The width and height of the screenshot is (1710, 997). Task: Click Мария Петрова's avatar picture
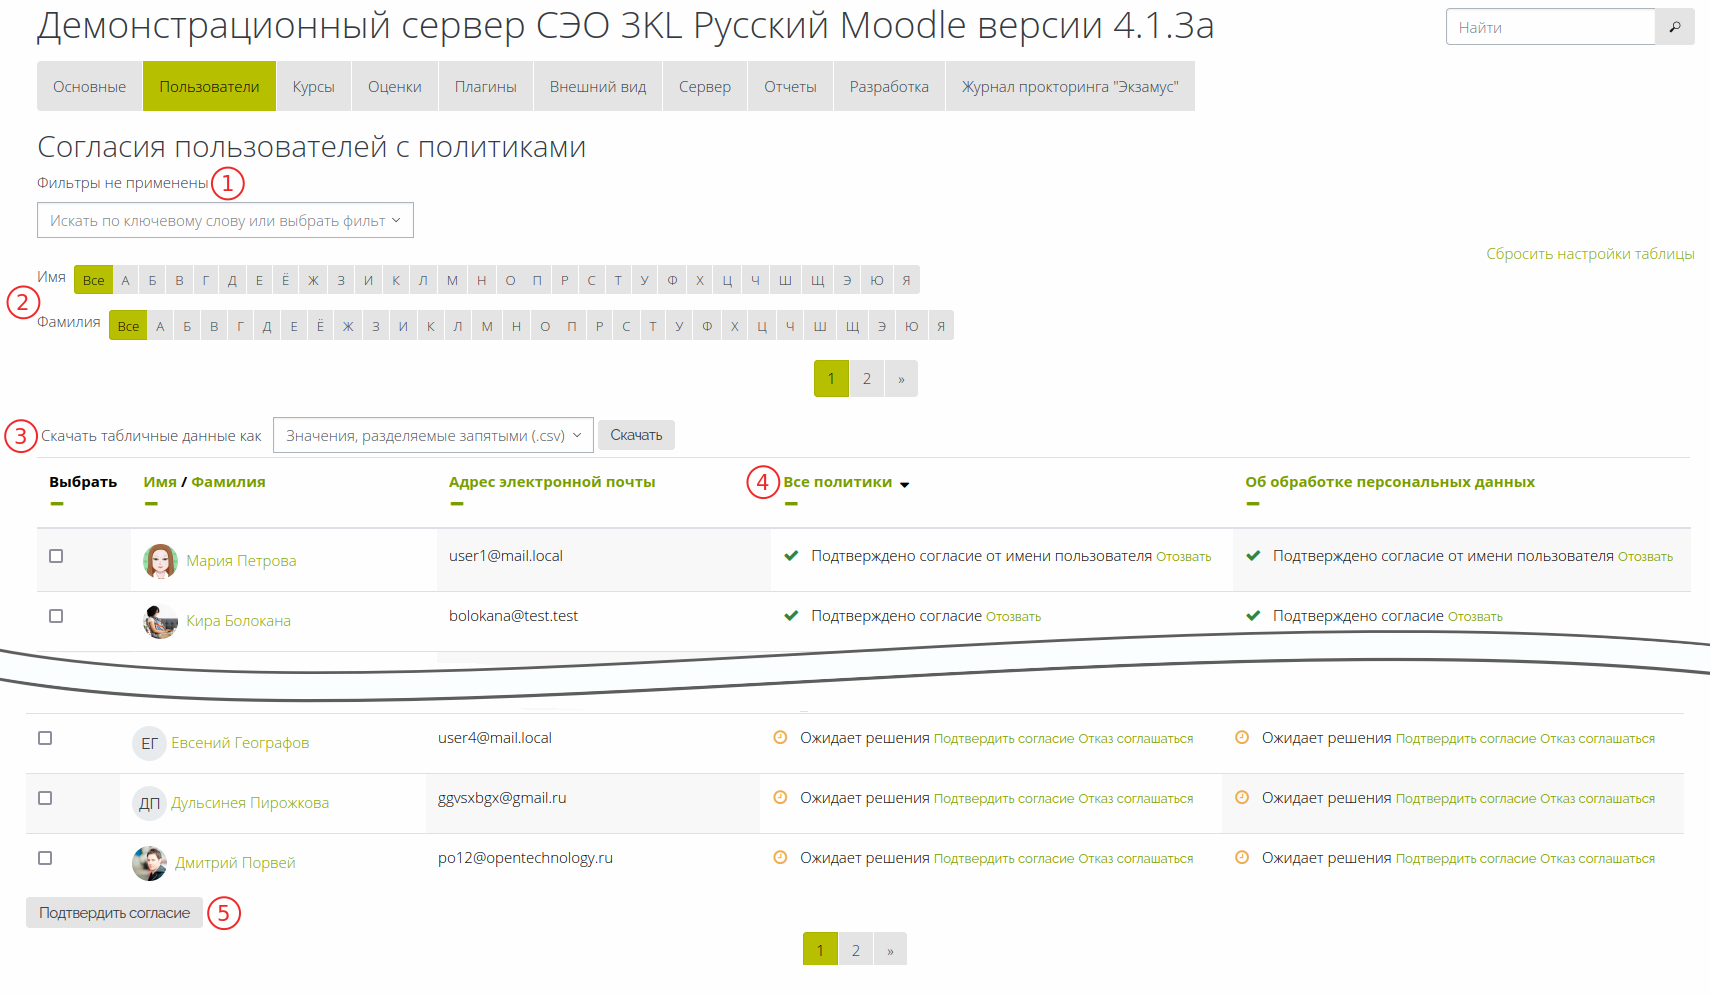[x=160, y=561]
